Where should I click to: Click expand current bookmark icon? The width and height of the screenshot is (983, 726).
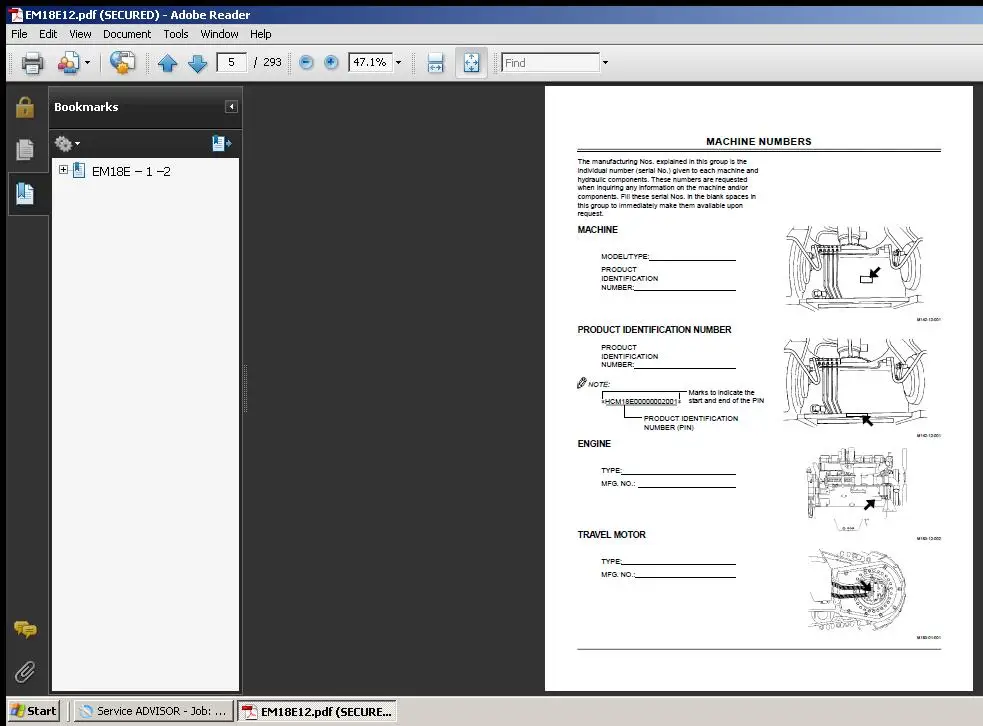[221, 144]
